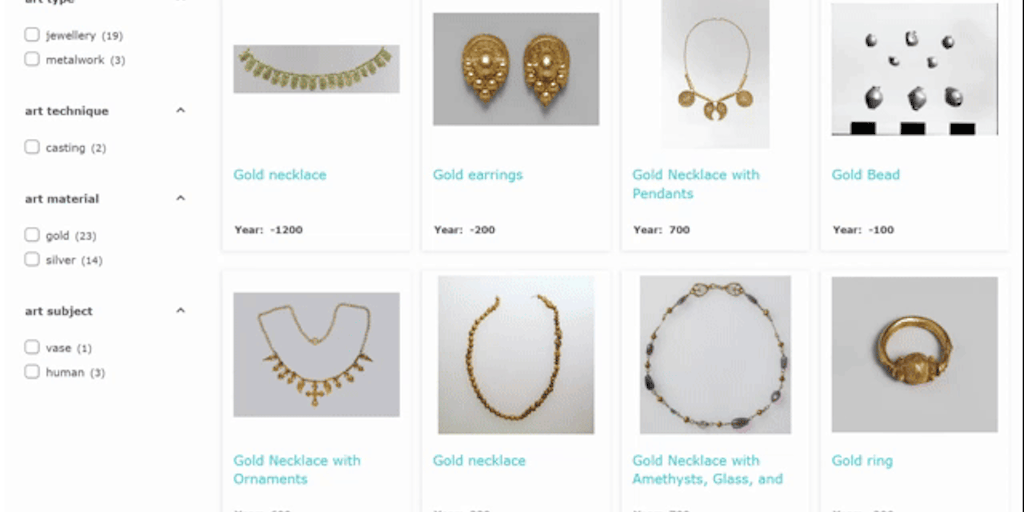View the gold earrings thumbnail image
The width and height of the screenshot is (1024, 512).
(516, 69)
